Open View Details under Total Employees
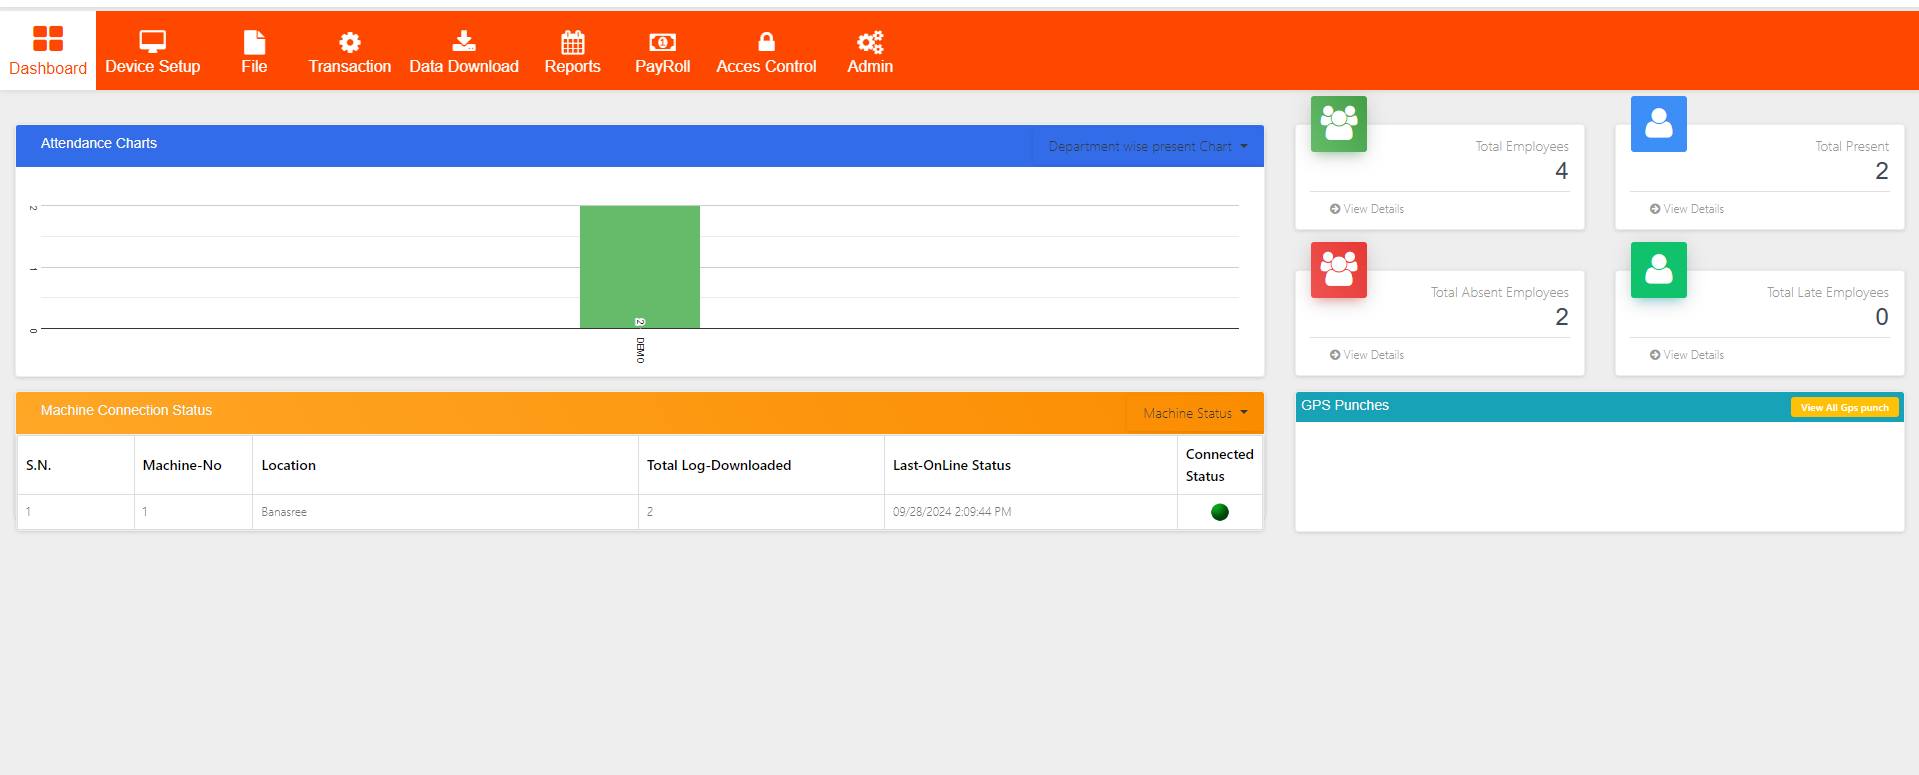The height and width of the screenshot is (775, 1919). 1367,209
